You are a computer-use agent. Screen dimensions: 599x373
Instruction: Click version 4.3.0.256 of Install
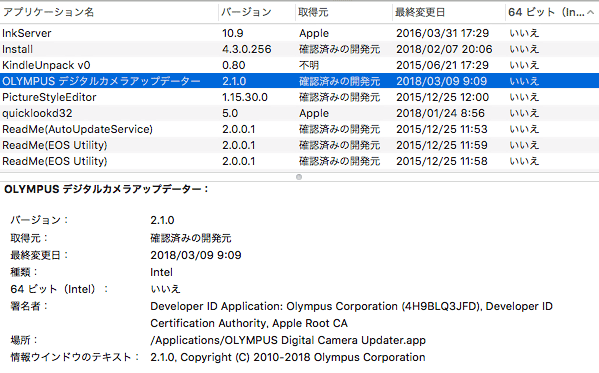pyautogui.click(x=247, y=49)
